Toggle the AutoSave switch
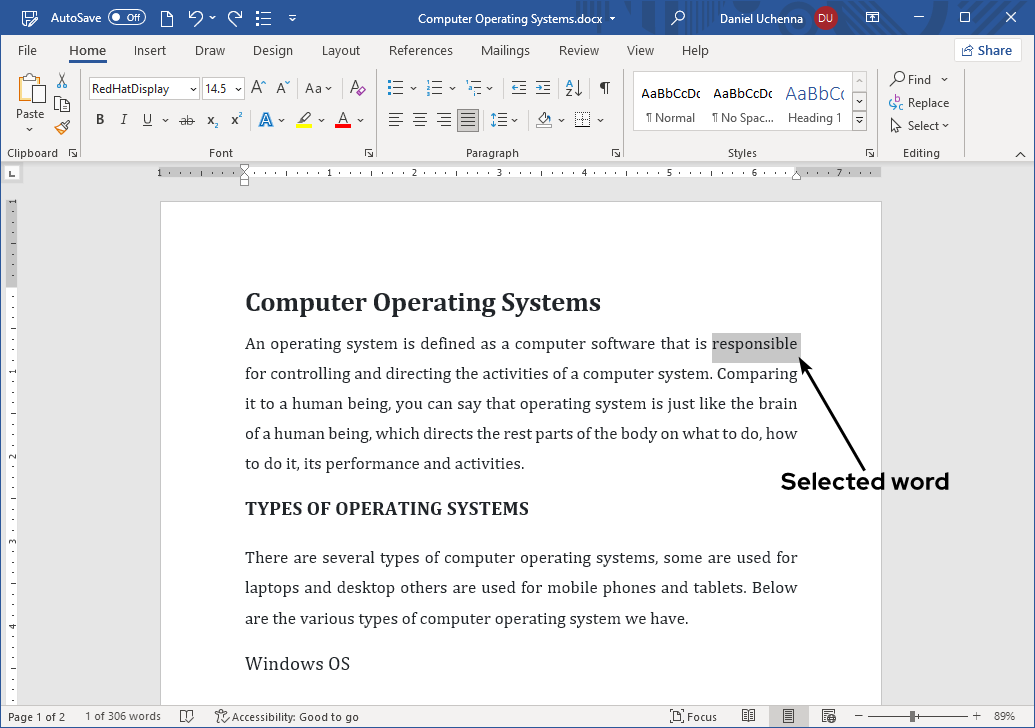This screenshot has width=1035, height=728. click(x=127, y=18)
